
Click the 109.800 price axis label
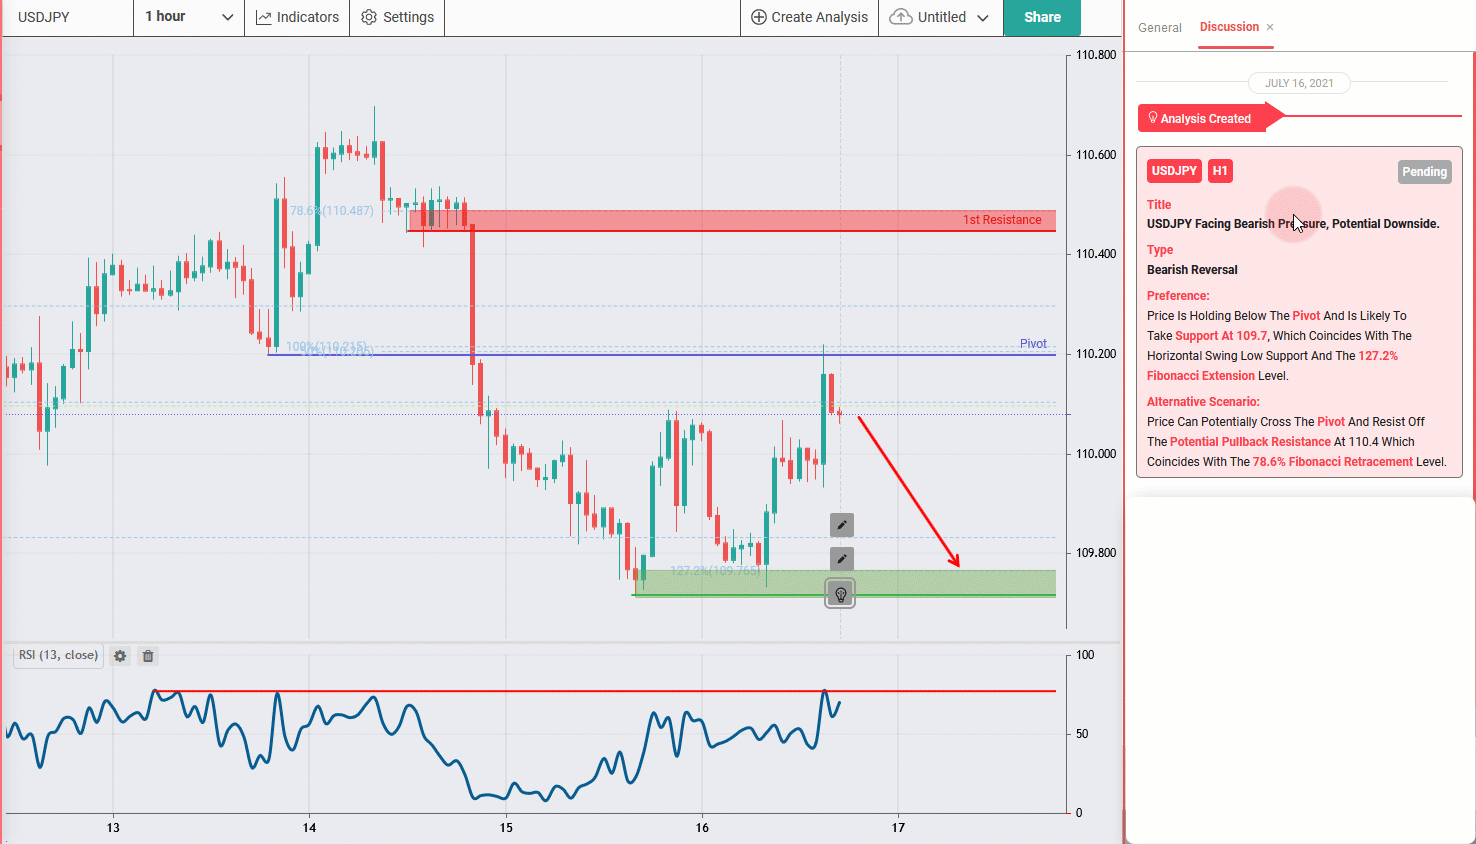[1096, 553]
